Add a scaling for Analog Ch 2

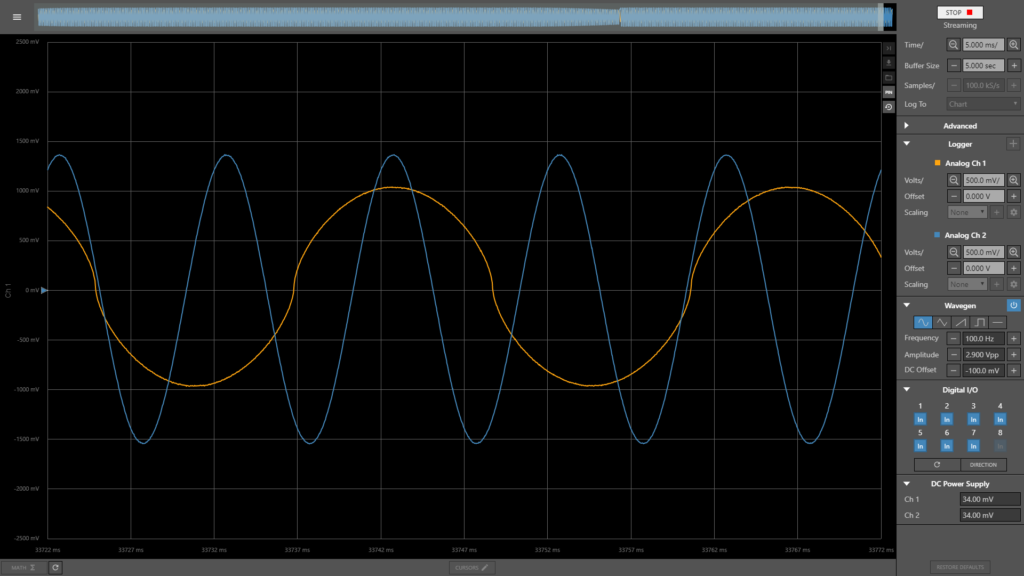pos(997,284)
